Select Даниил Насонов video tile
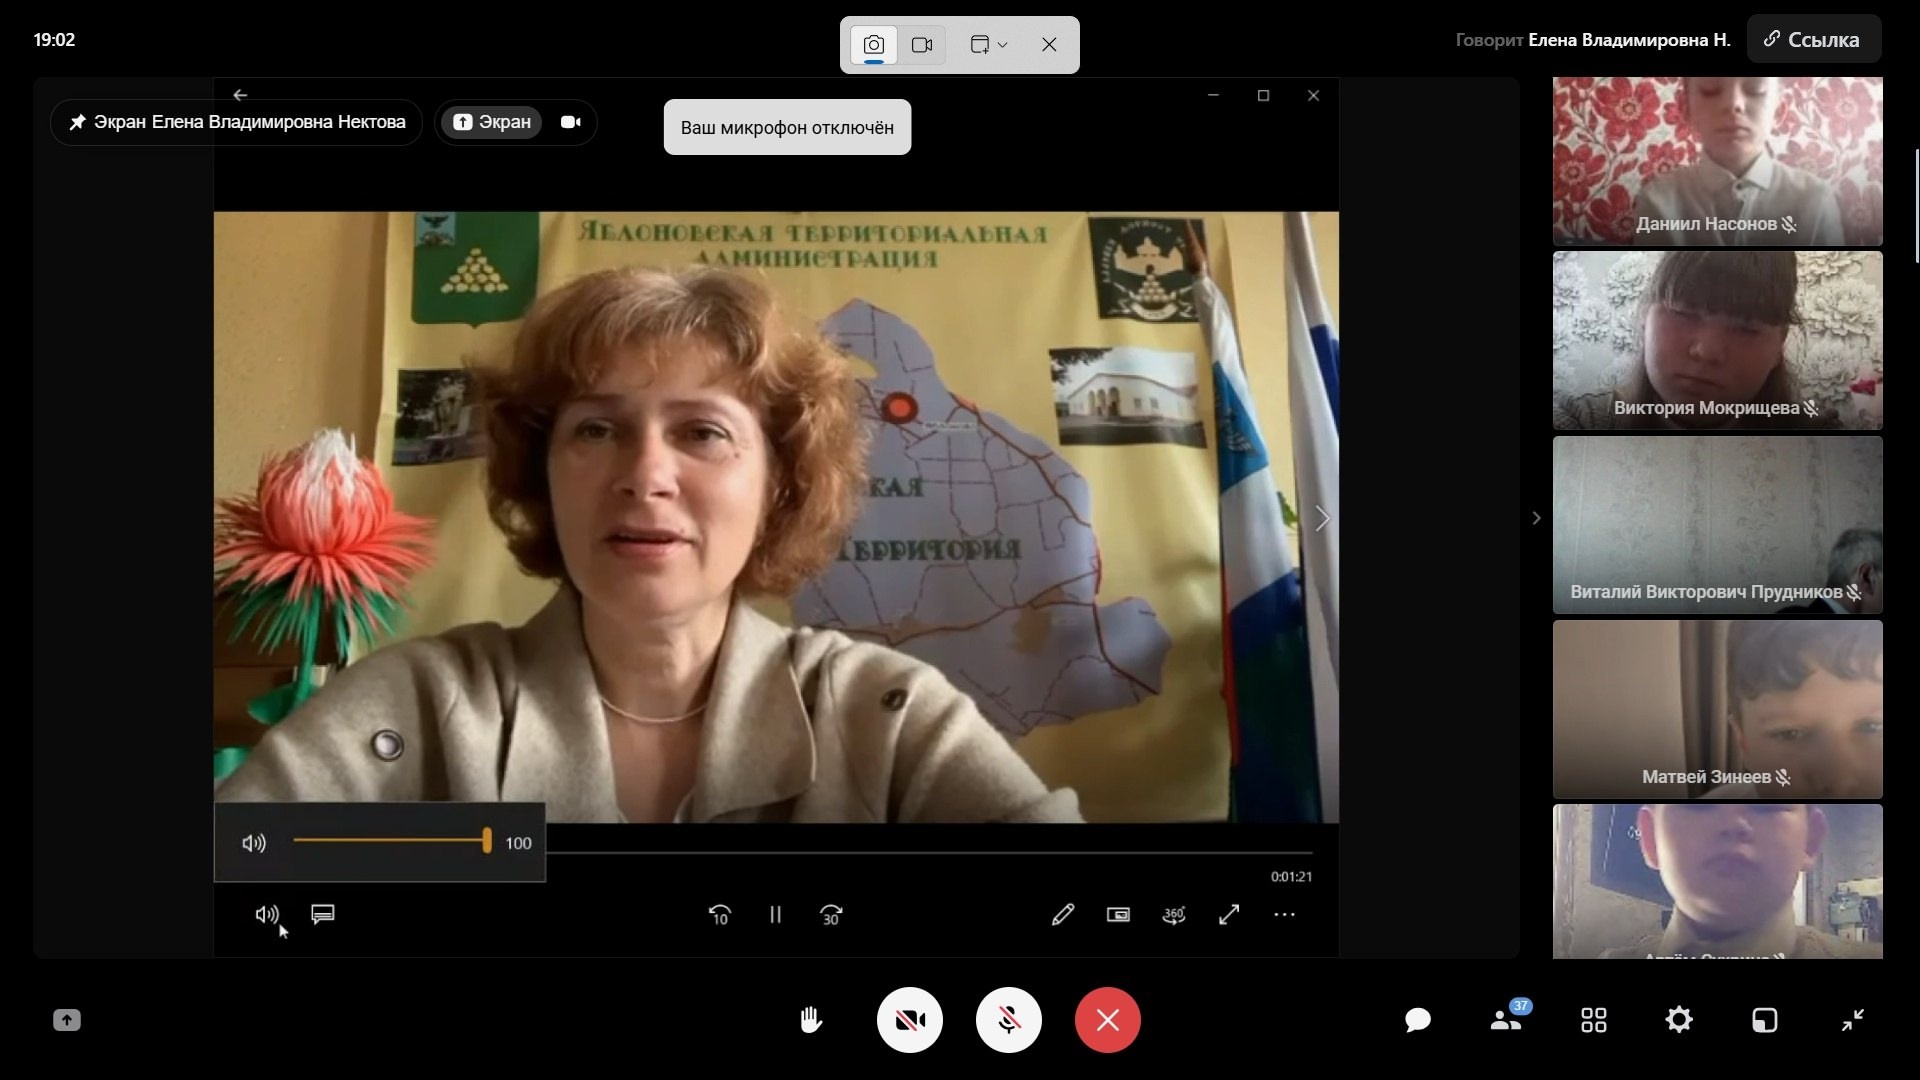This screenshot has height=1080, width=1920. pyautogui.click(x=1717, y=161)
